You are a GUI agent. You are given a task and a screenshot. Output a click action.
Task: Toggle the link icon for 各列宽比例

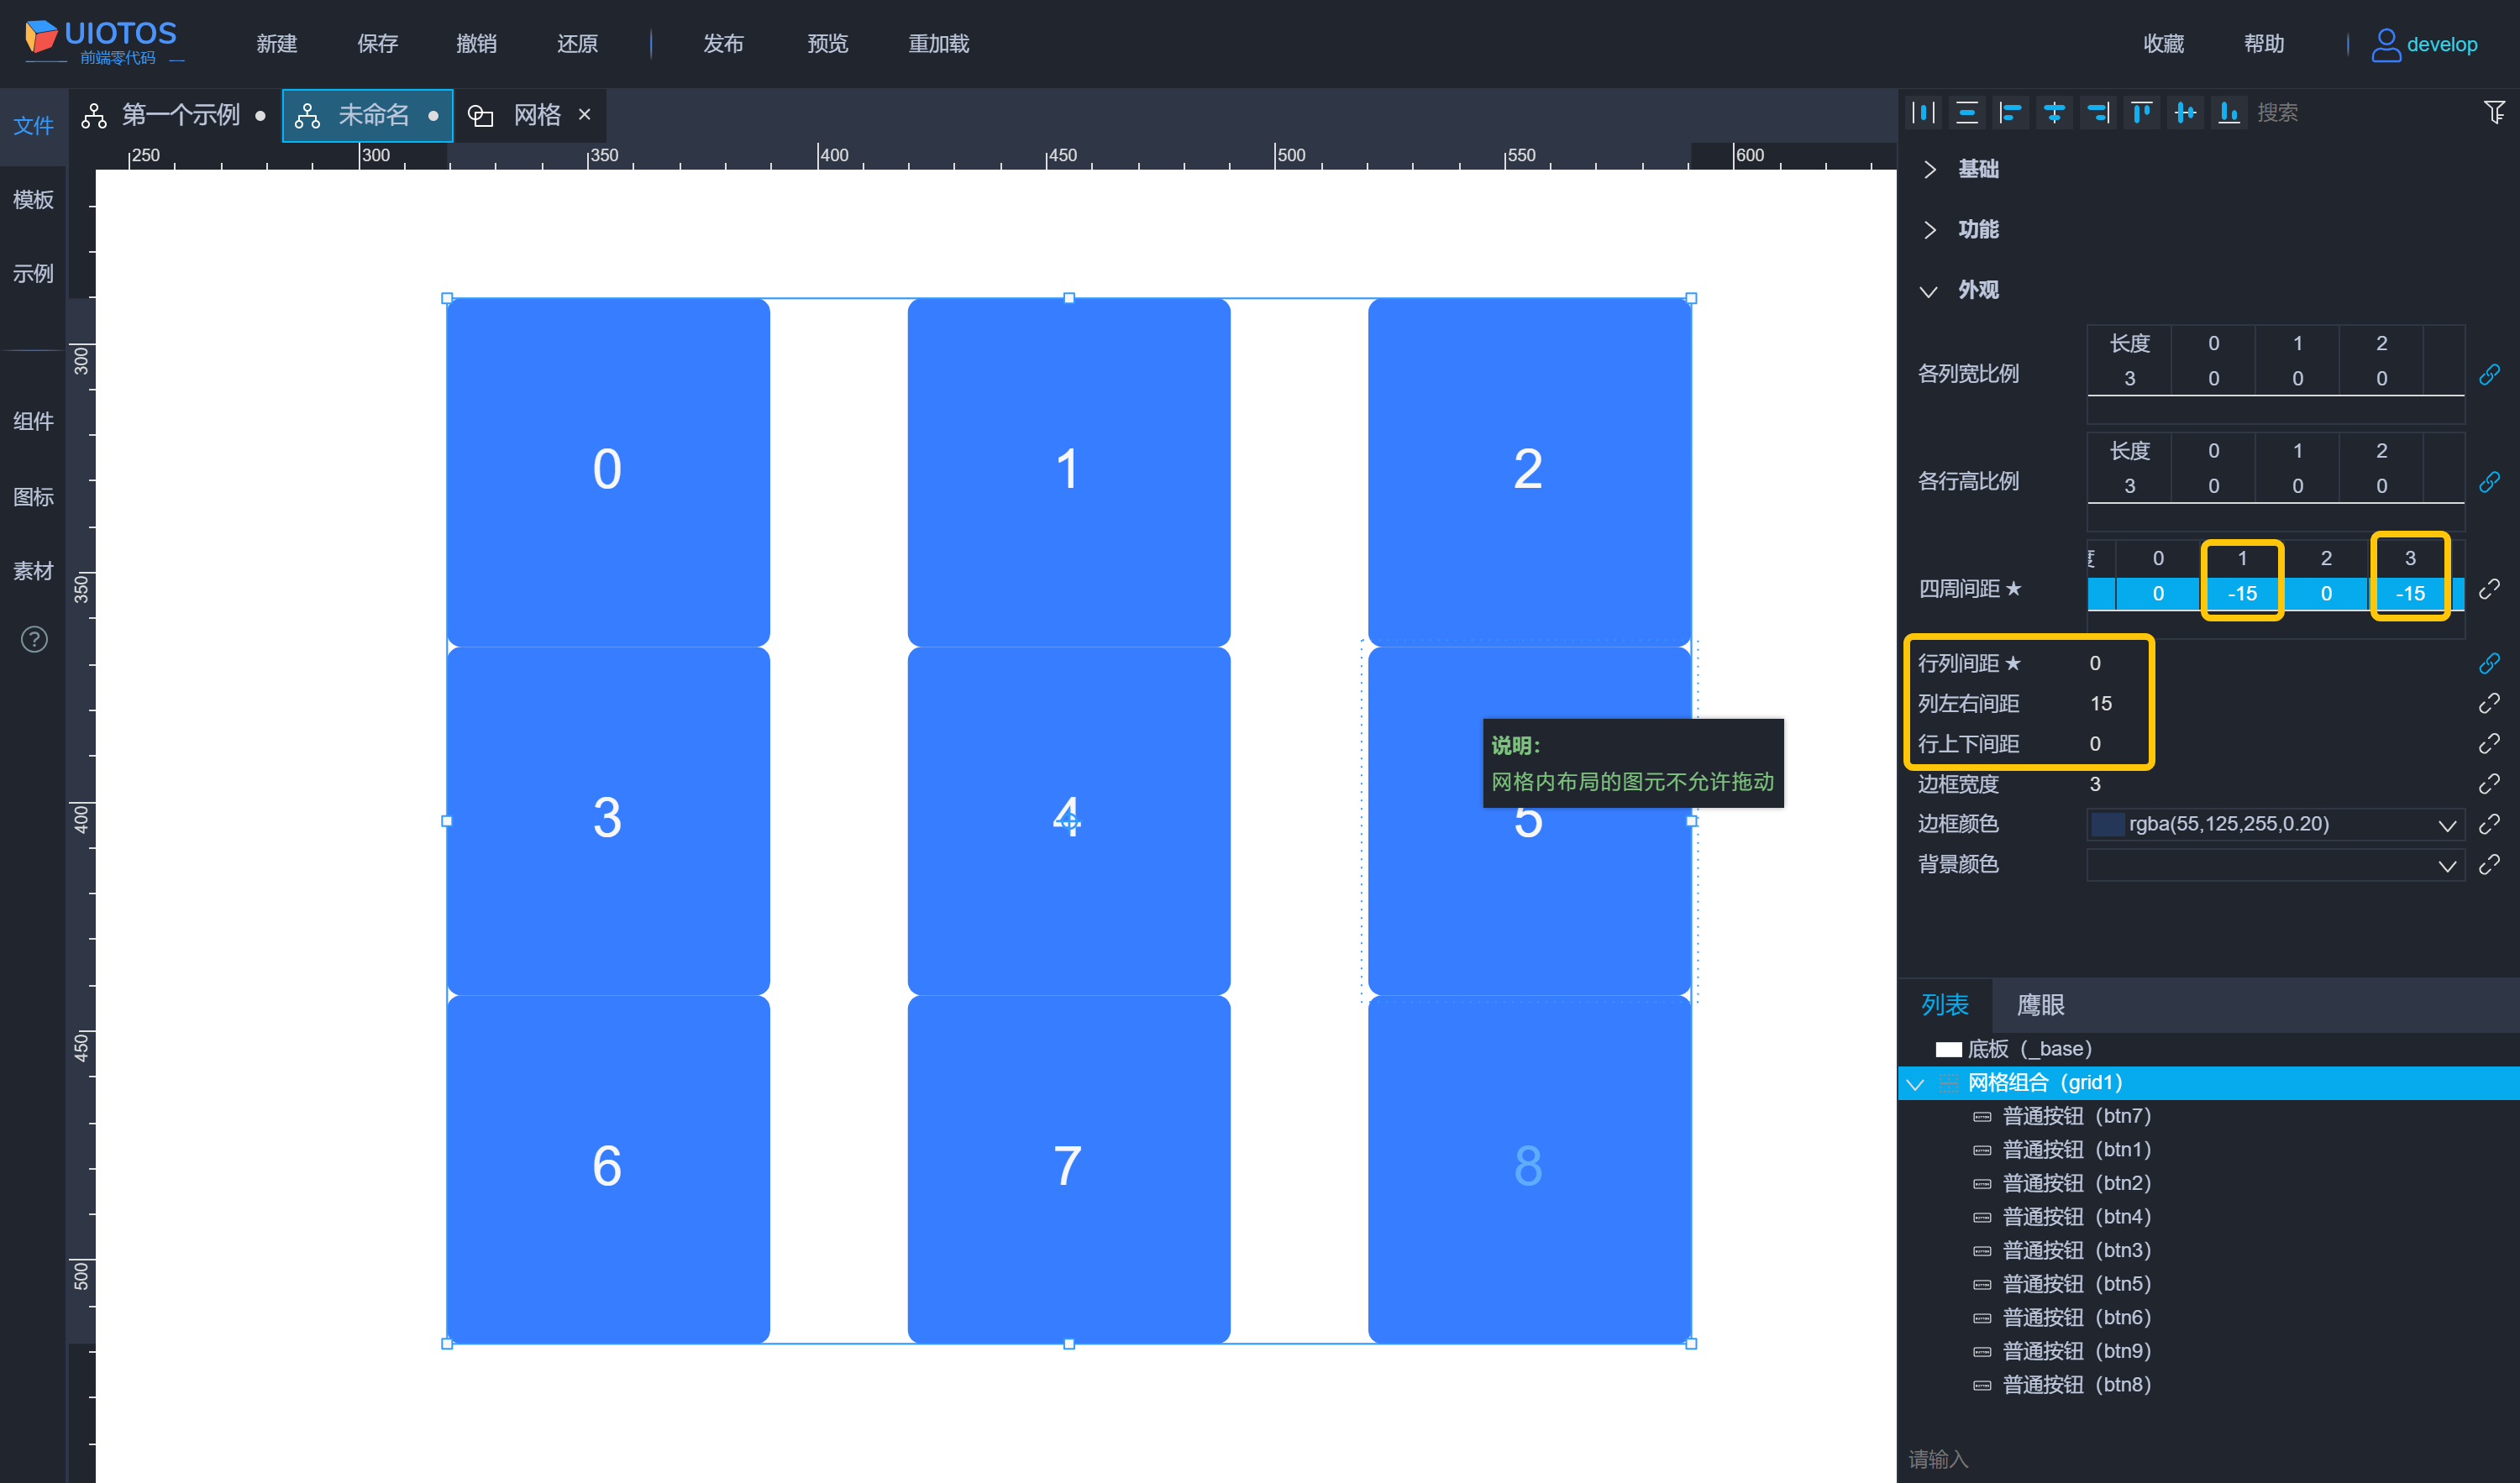coord(2489,374)
